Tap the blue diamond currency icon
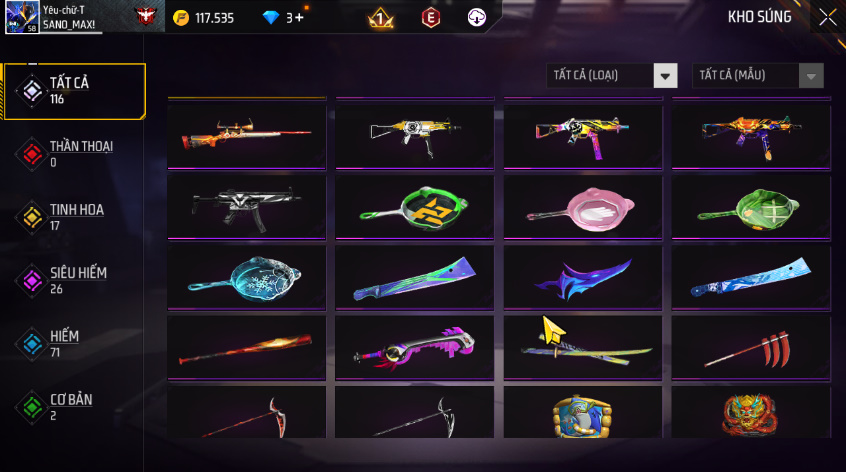 pos(271,18)
